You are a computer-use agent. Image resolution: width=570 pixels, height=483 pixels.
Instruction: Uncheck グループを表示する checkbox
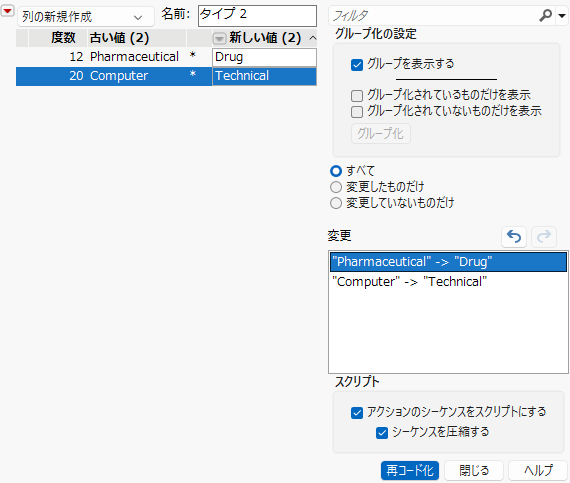tap(357, 65)
